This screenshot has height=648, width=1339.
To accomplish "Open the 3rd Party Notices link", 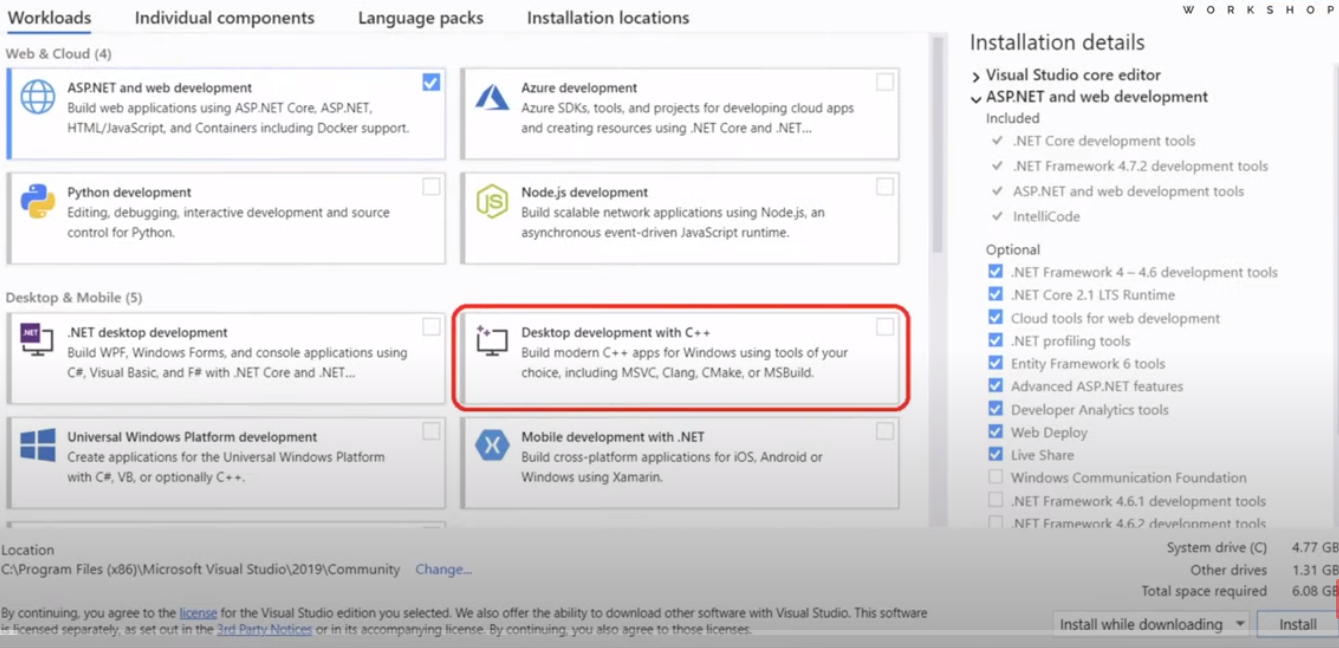I will tap(264, 629).
